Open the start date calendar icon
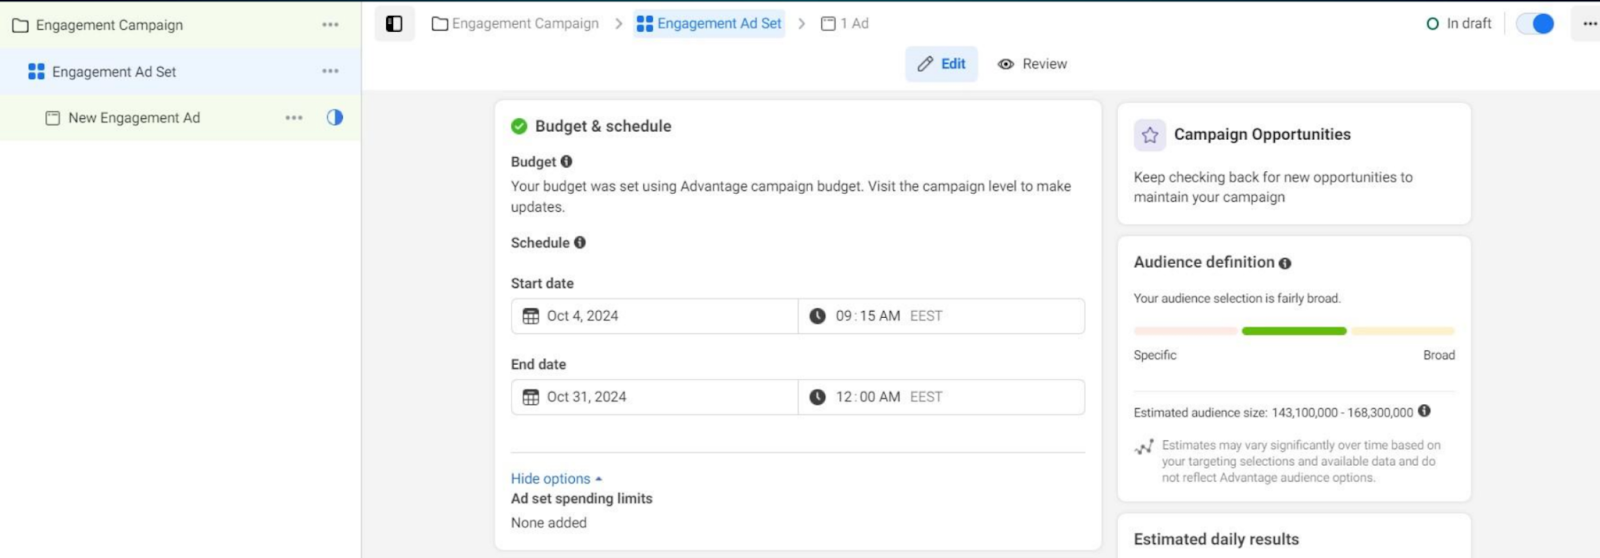Screen dimensions: 1600x558 [531, 316]
